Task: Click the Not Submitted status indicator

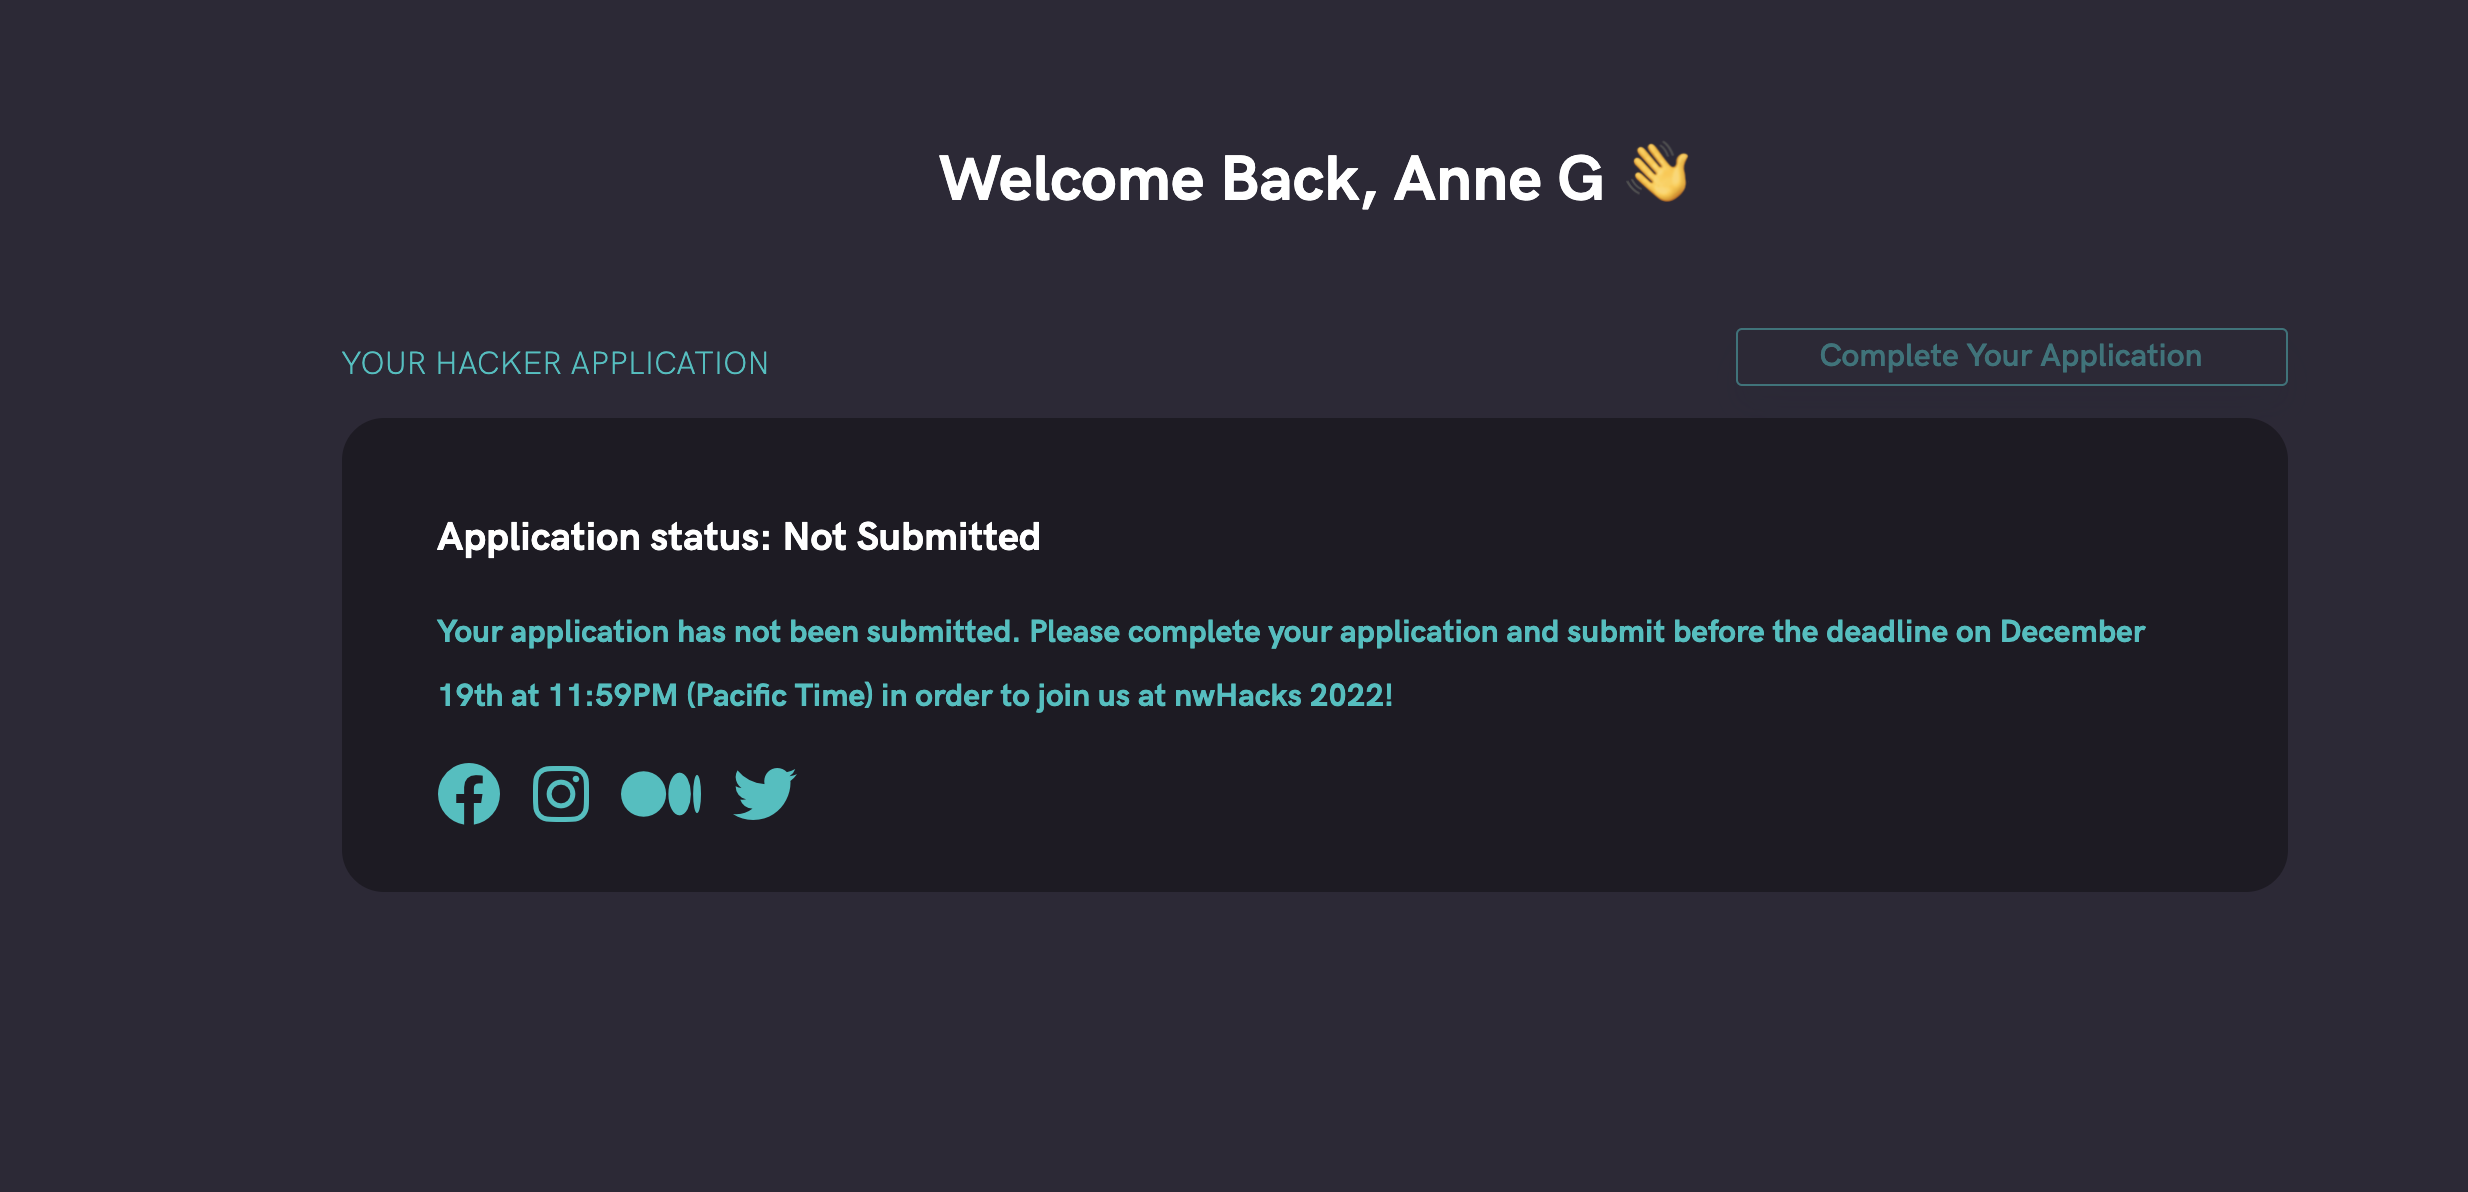Action: click(x=911, y=537)
